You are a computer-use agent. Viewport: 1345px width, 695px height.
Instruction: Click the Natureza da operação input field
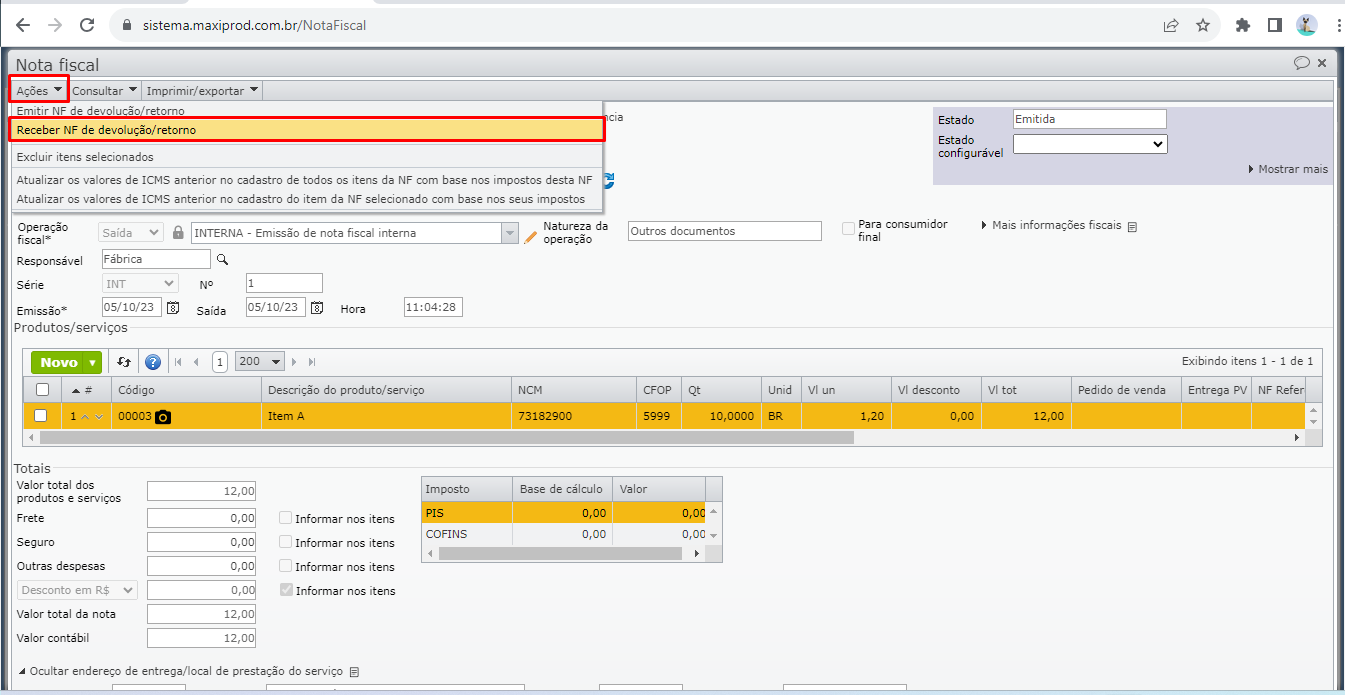pyautogui.click(x=724, y=231)
